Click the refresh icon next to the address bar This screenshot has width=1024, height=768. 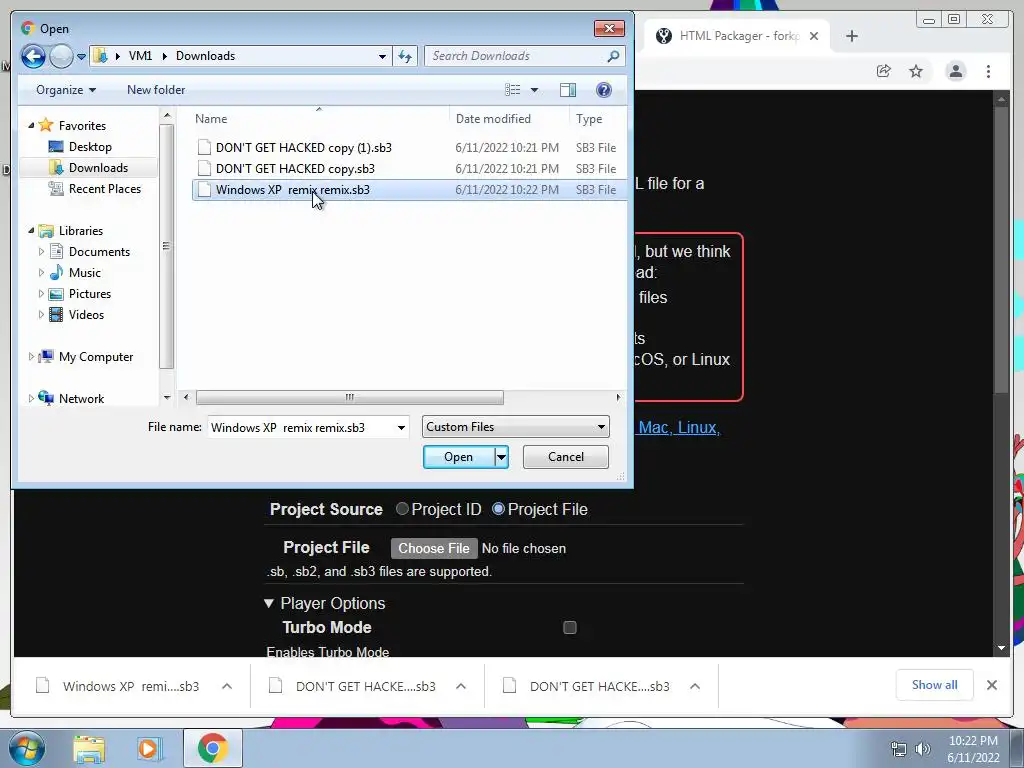405,56
